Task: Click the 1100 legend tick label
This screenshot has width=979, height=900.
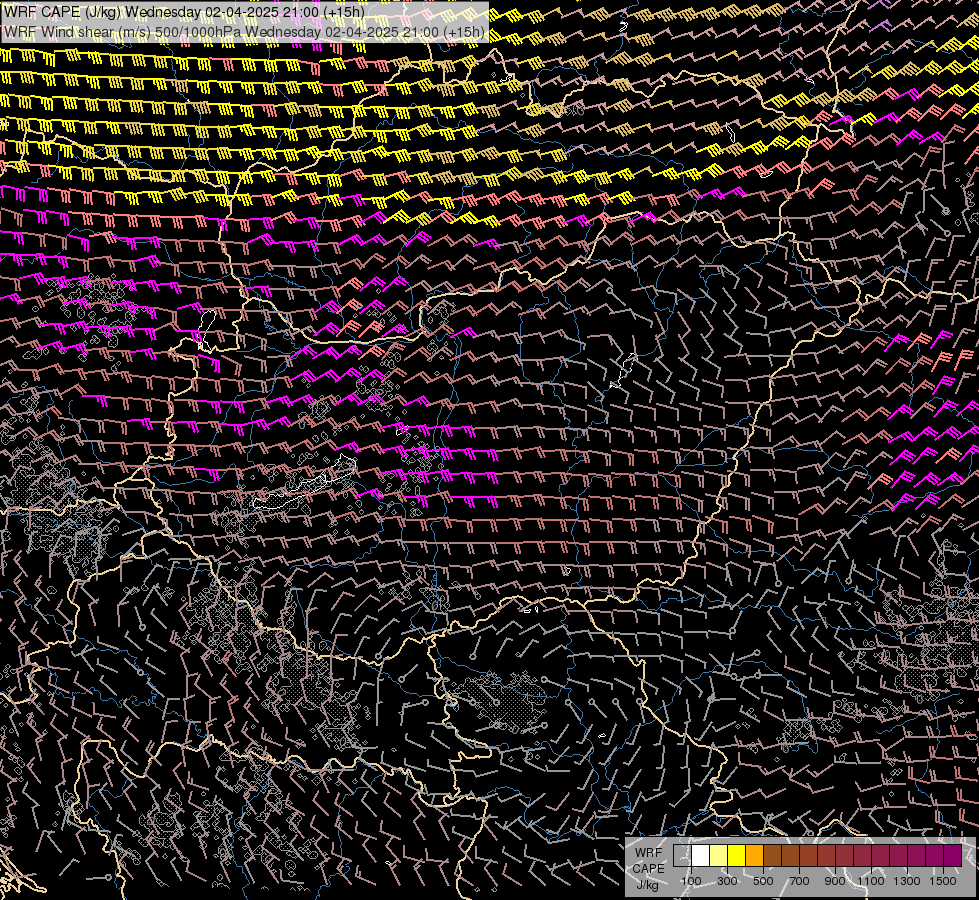Action: tap(871, 881)
